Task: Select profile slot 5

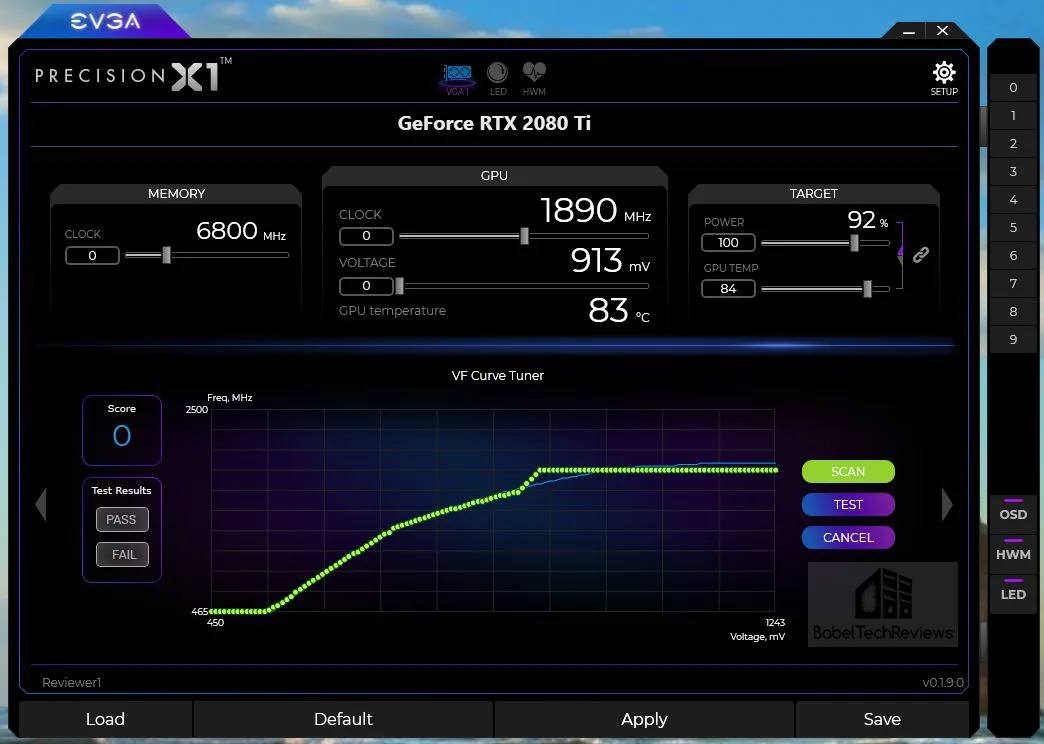Action: pyautogui.click(x=1013, y=227)
